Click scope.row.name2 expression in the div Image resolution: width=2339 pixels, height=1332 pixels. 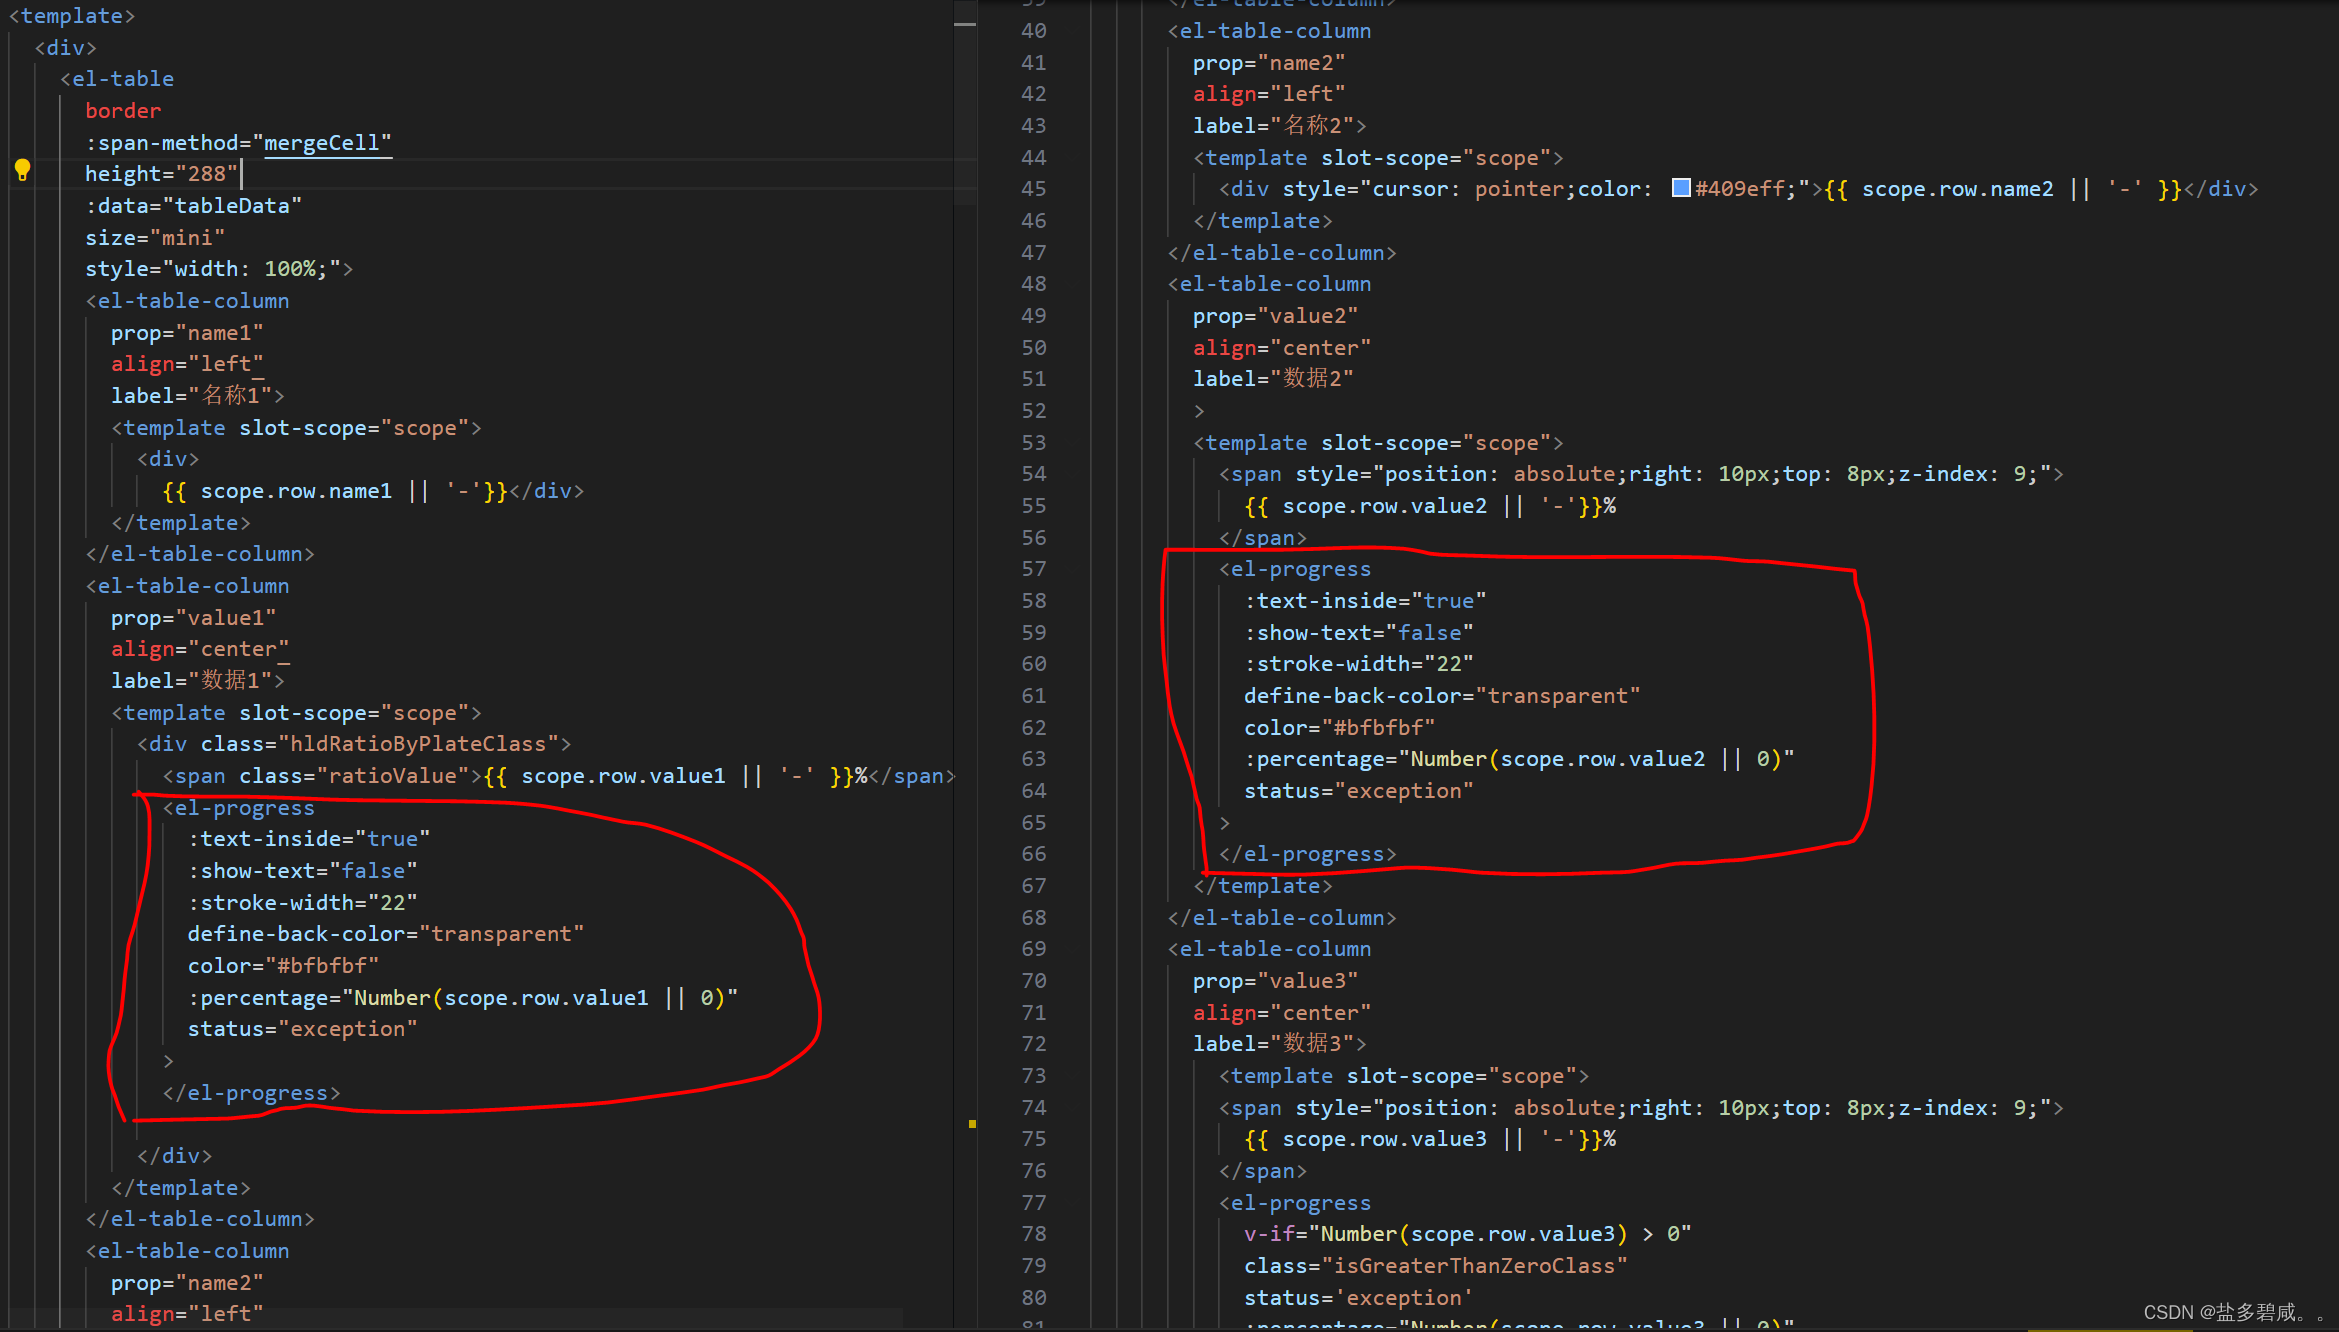tap(1957, 189)
